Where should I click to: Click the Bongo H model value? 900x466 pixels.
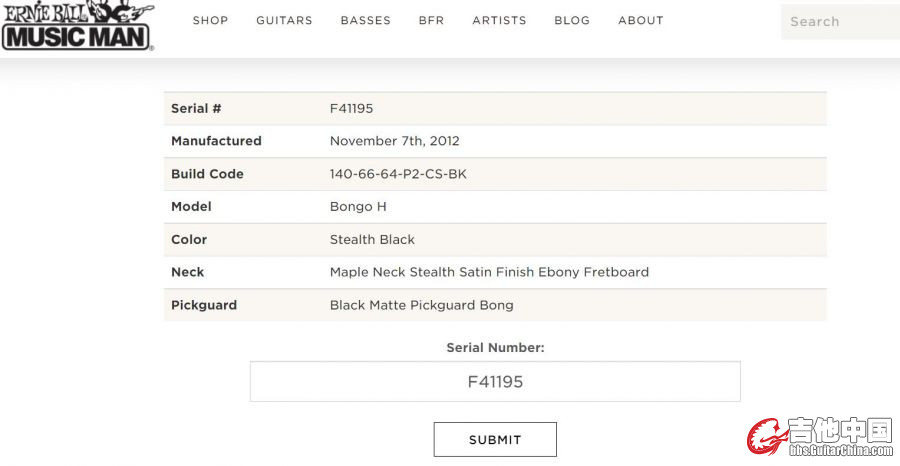click(x=358, y=207)
